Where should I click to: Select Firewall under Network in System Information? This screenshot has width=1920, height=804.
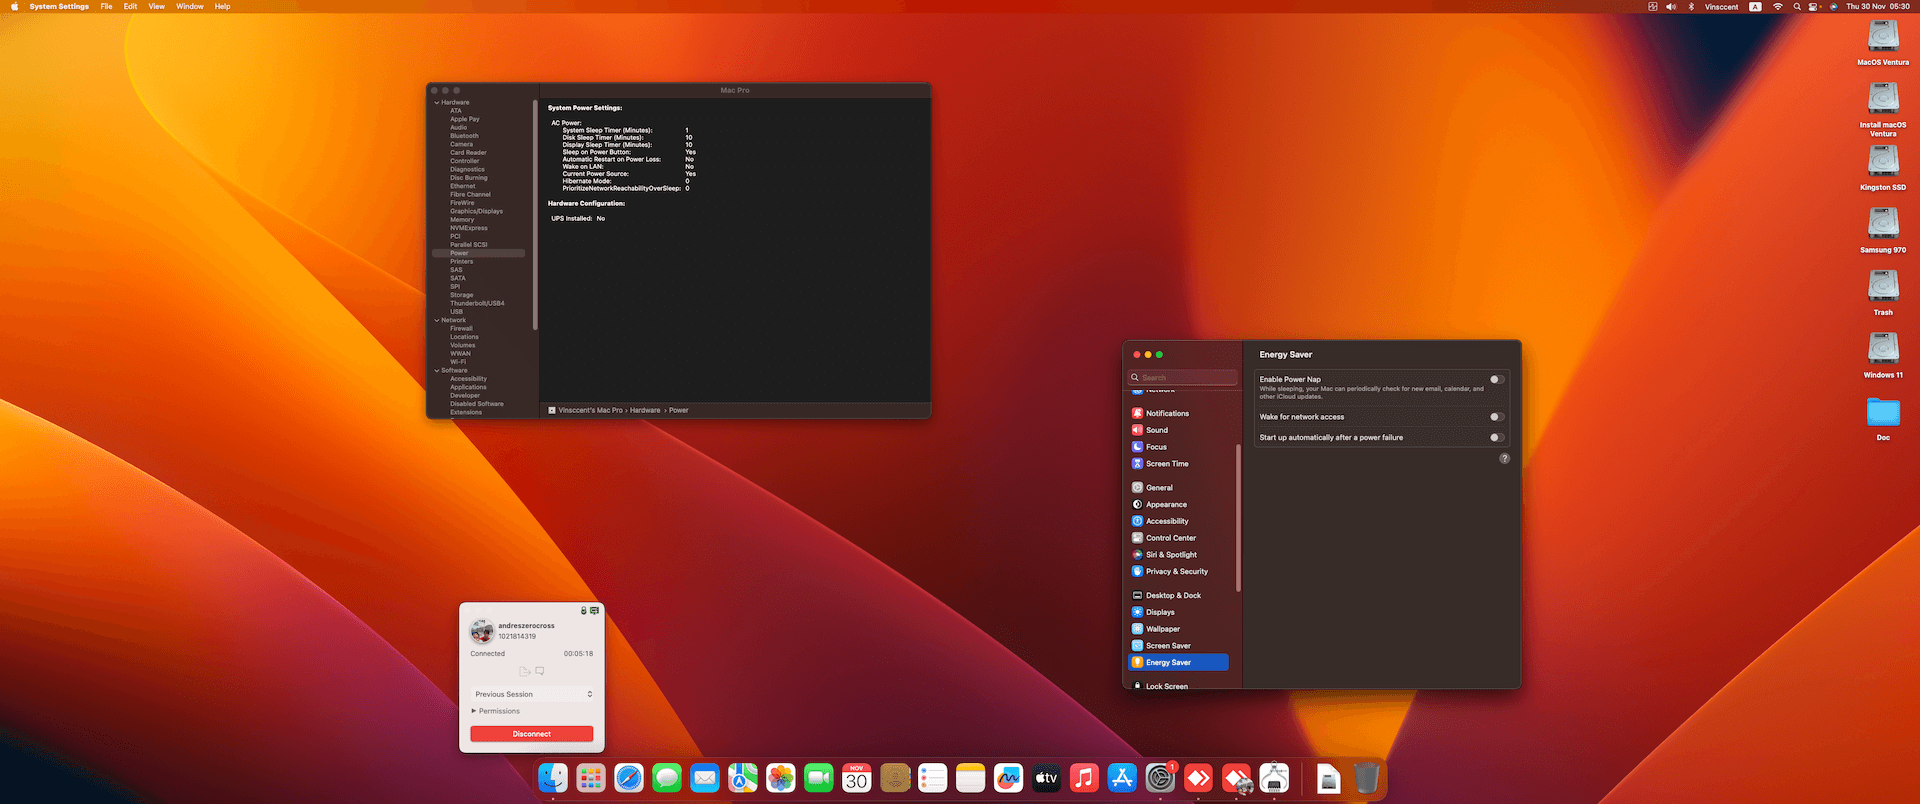pos(461,328)
